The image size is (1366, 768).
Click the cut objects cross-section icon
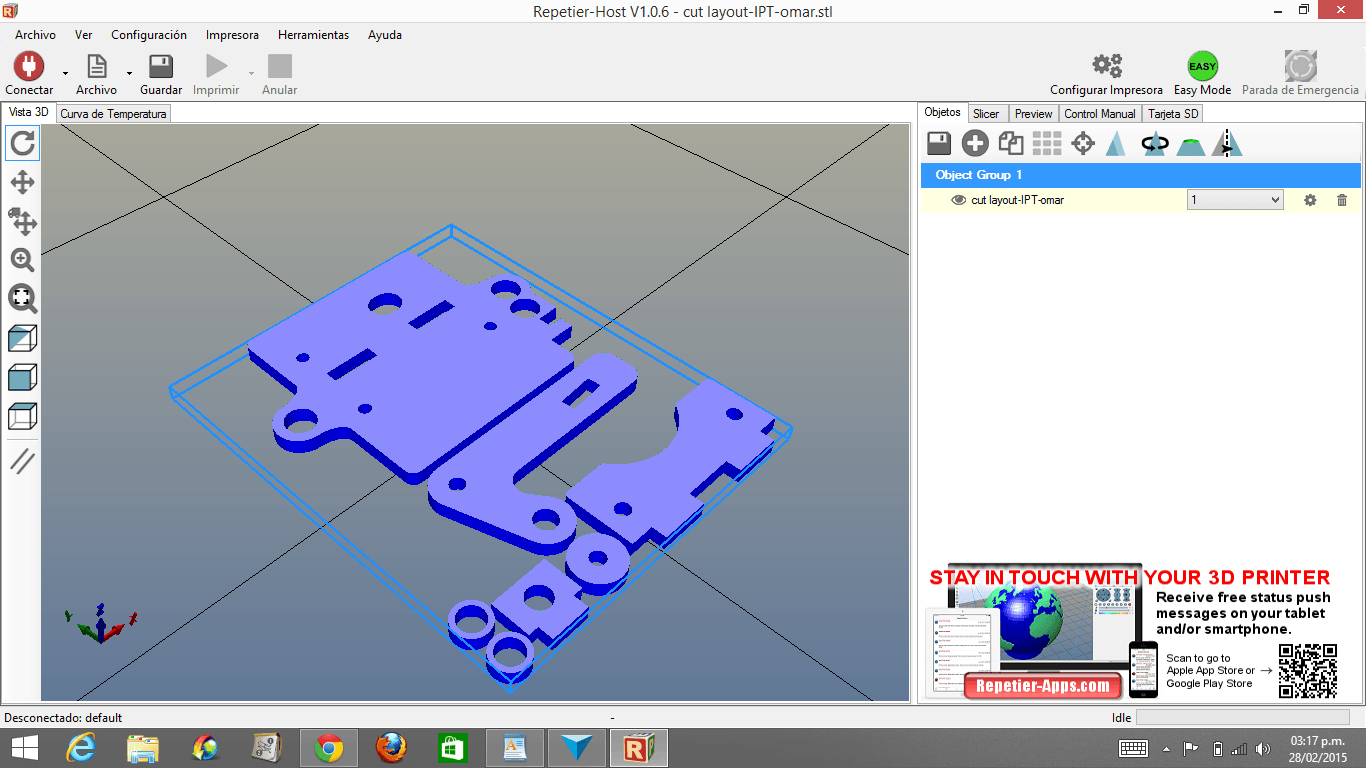[x=1190, y=144]
